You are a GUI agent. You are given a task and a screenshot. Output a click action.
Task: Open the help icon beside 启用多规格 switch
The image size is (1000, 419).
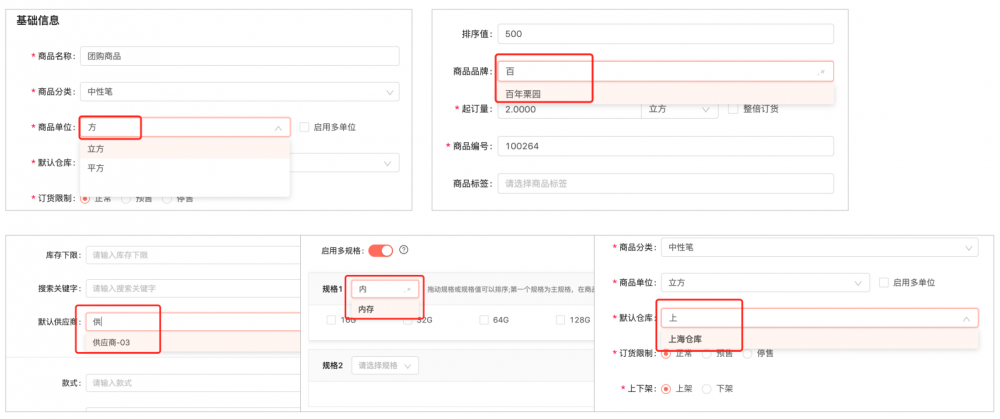[403, 251]
